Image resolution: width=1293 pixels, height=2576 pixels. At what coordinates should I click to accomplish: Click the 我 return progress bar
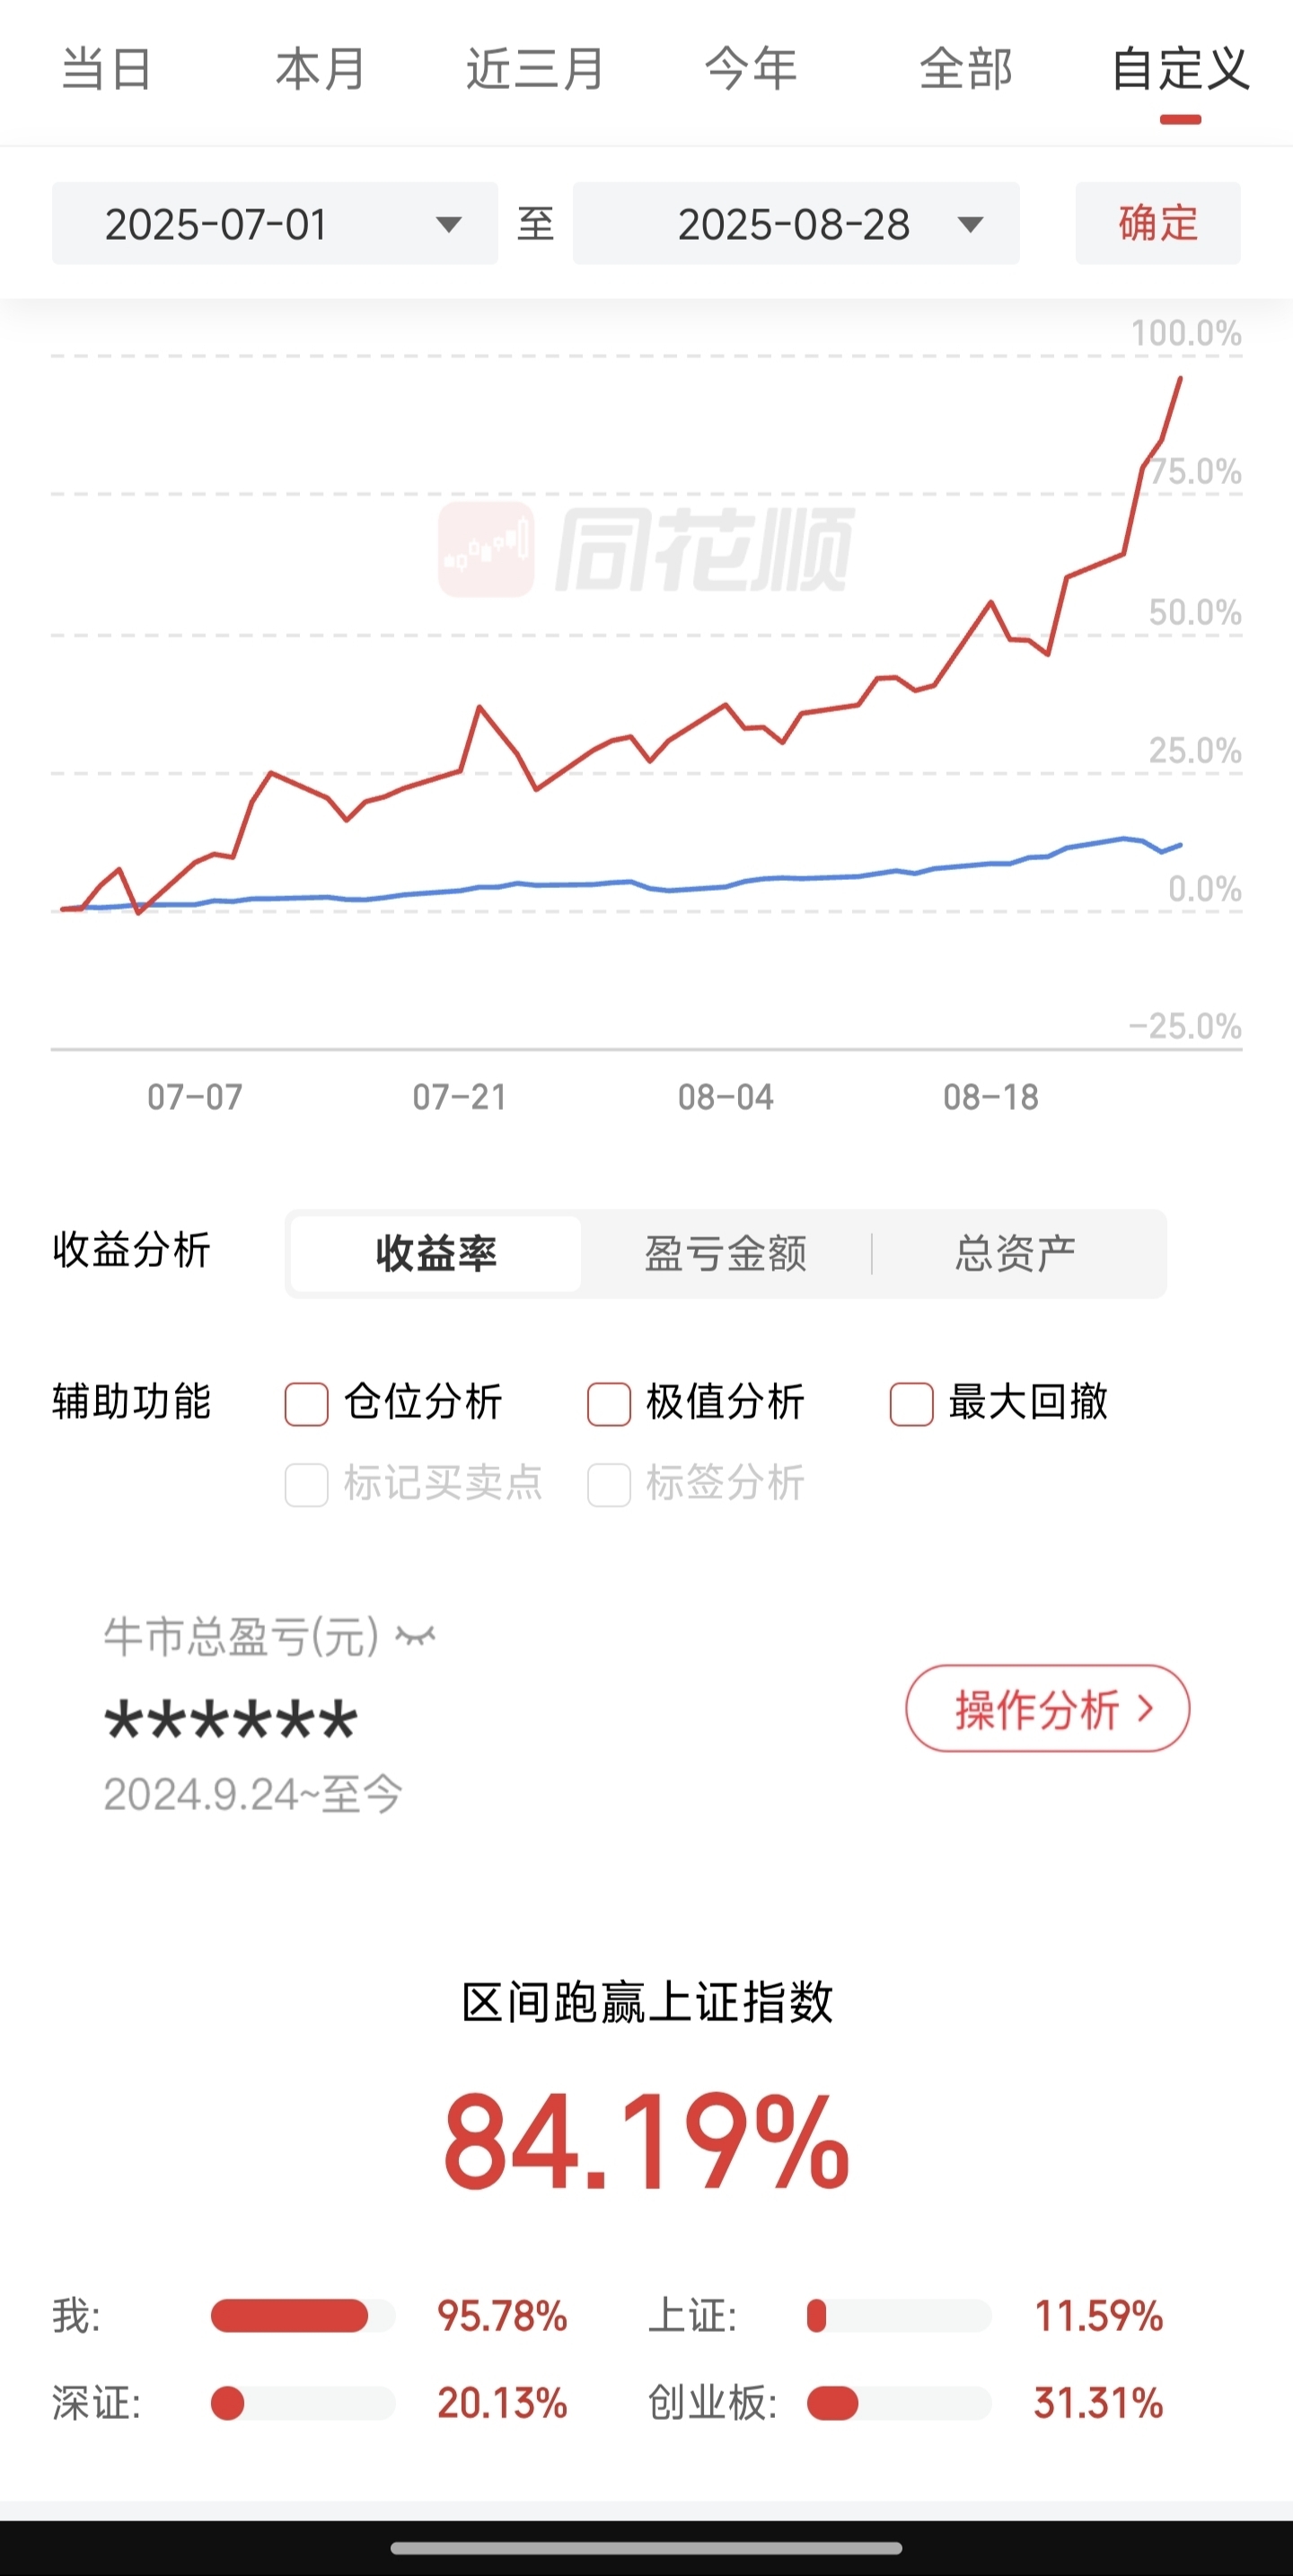point(303,2316)
